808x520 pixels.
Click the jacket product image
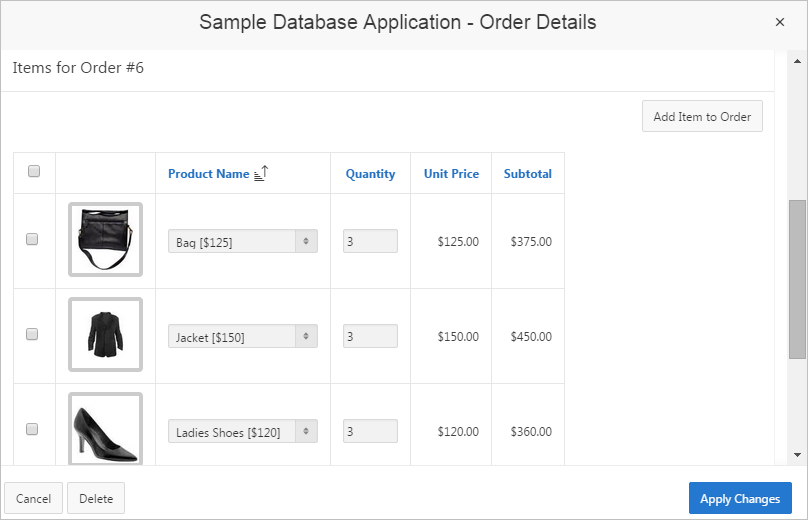coord(105,334)
